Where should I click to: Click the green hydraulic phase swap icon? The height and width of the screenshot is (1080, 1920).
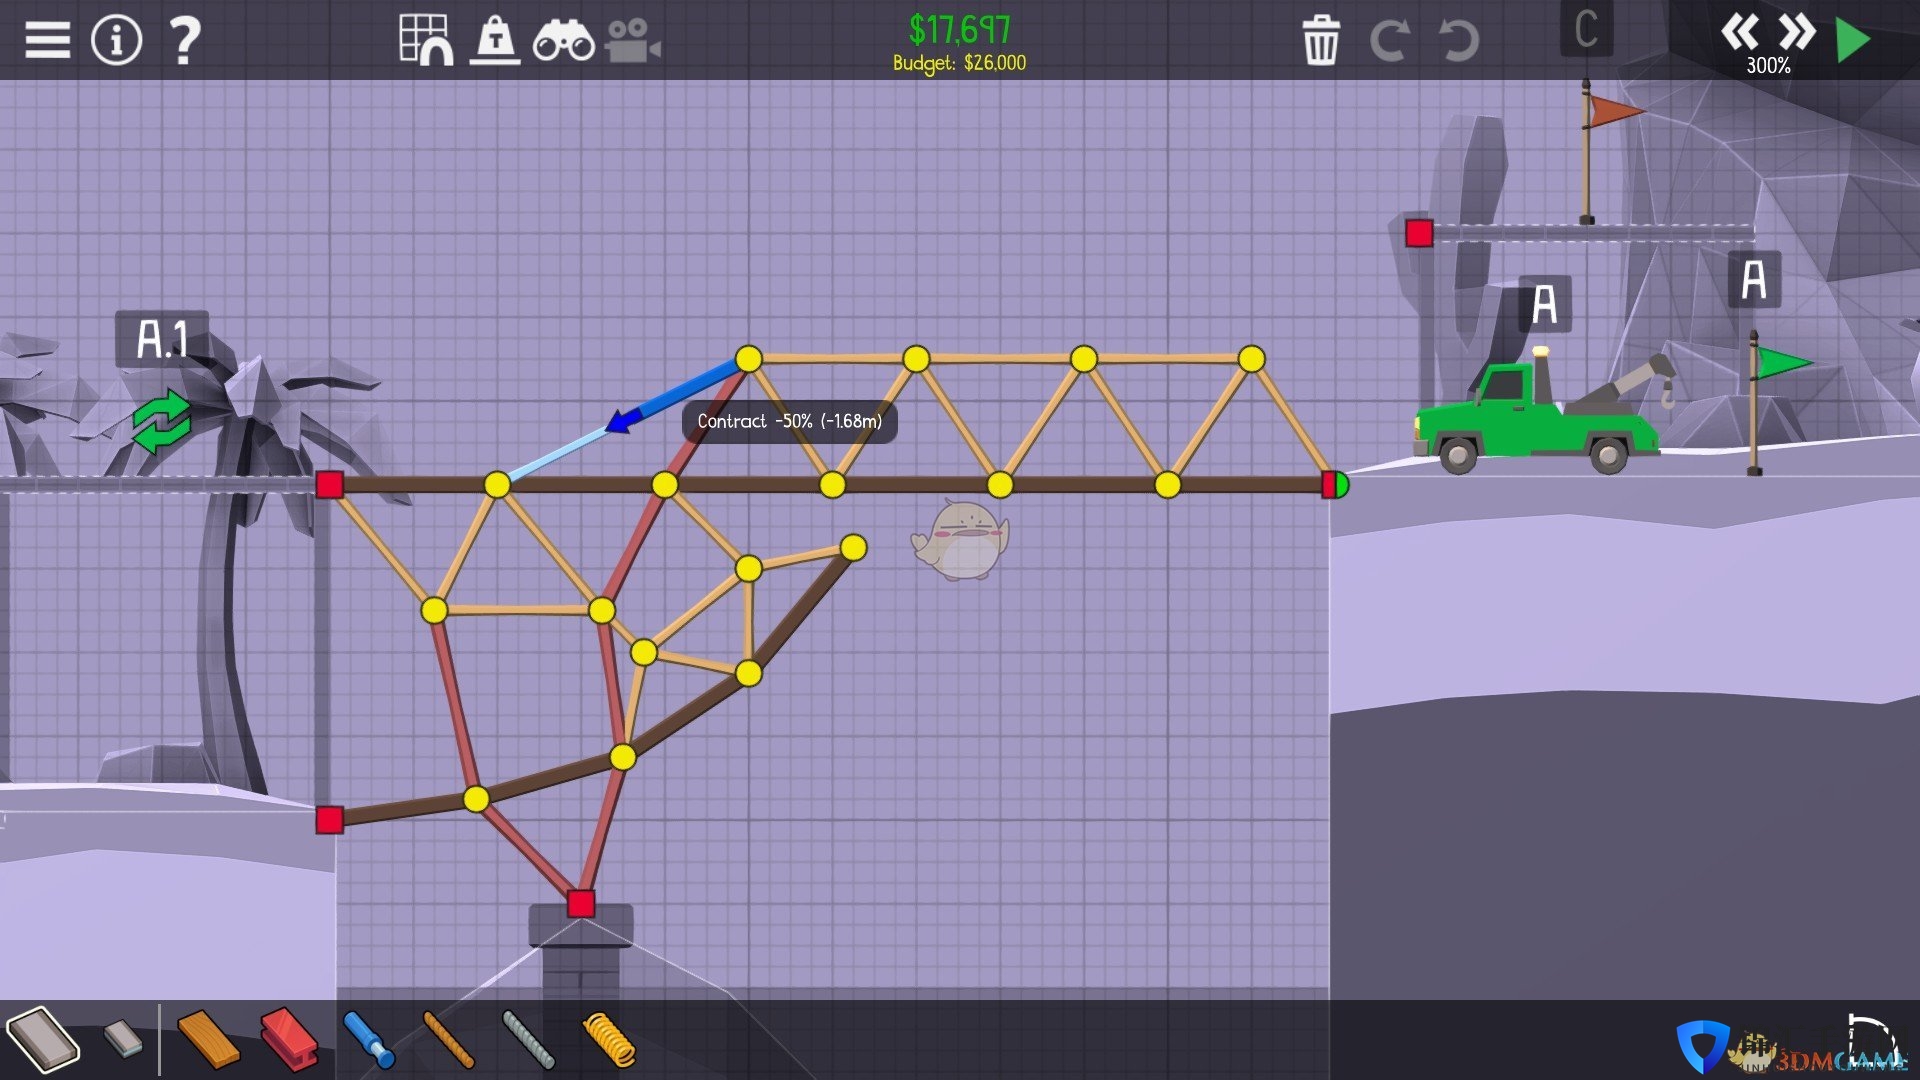[162, 421]
